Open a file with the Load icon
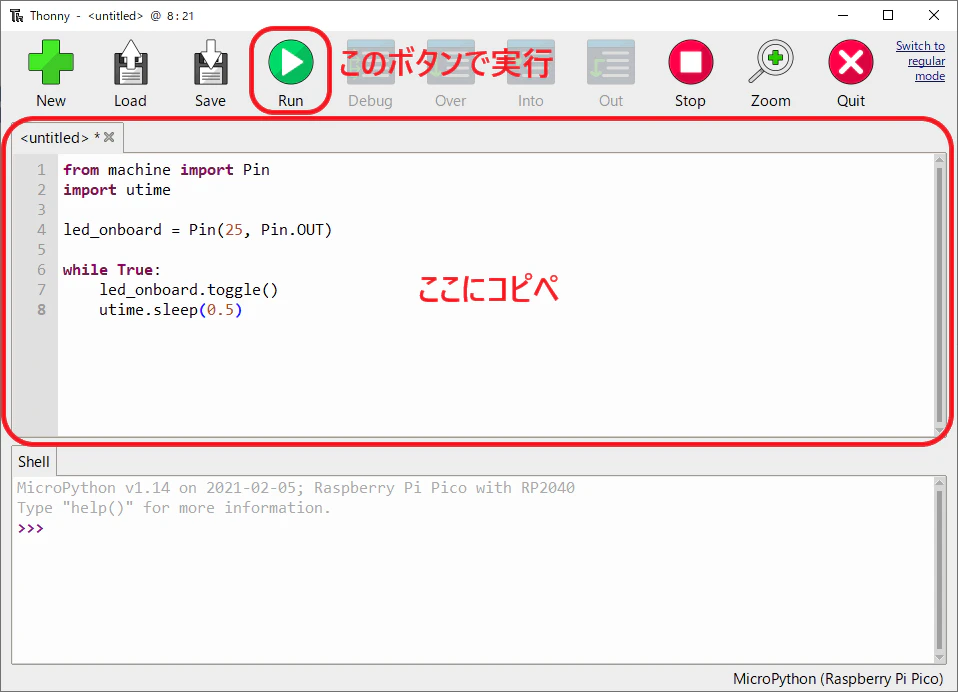The image size is (958, 692). [x=130, y=62]
